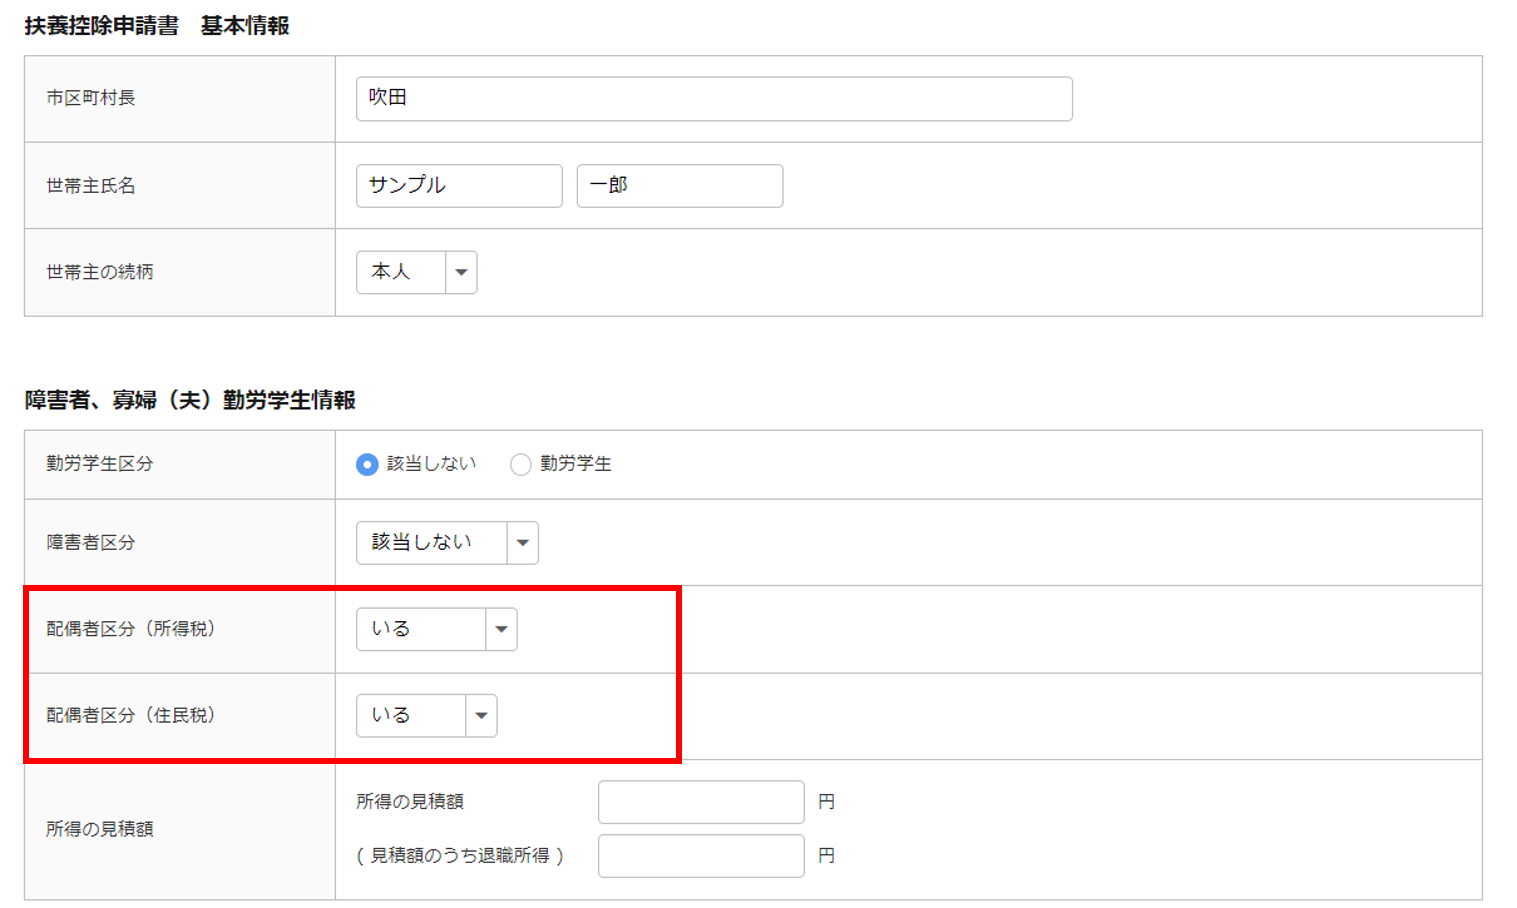
Task: Click the 市区町村長 text field containing 吹田
Action: (713, 99)
